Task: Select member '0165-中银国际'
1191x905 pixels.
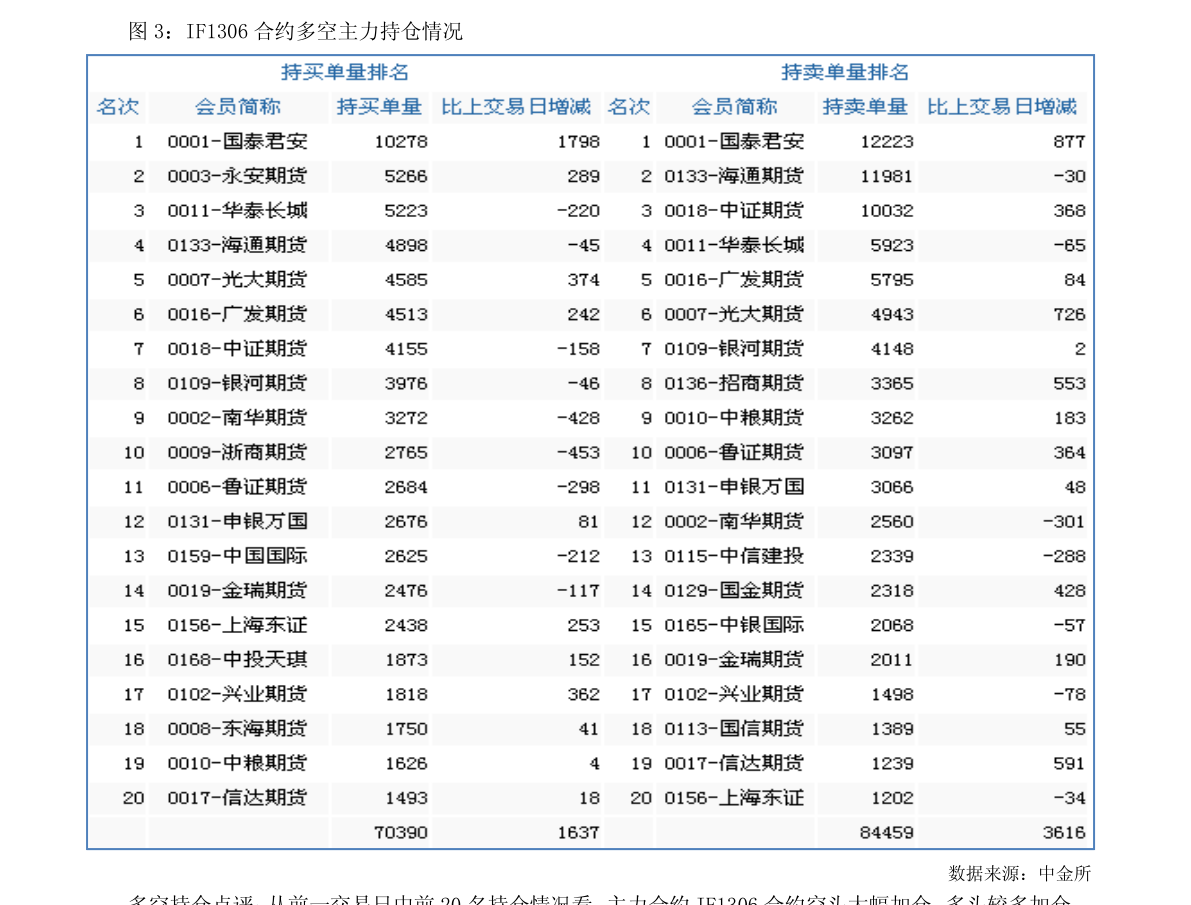Action: point(734,625)
